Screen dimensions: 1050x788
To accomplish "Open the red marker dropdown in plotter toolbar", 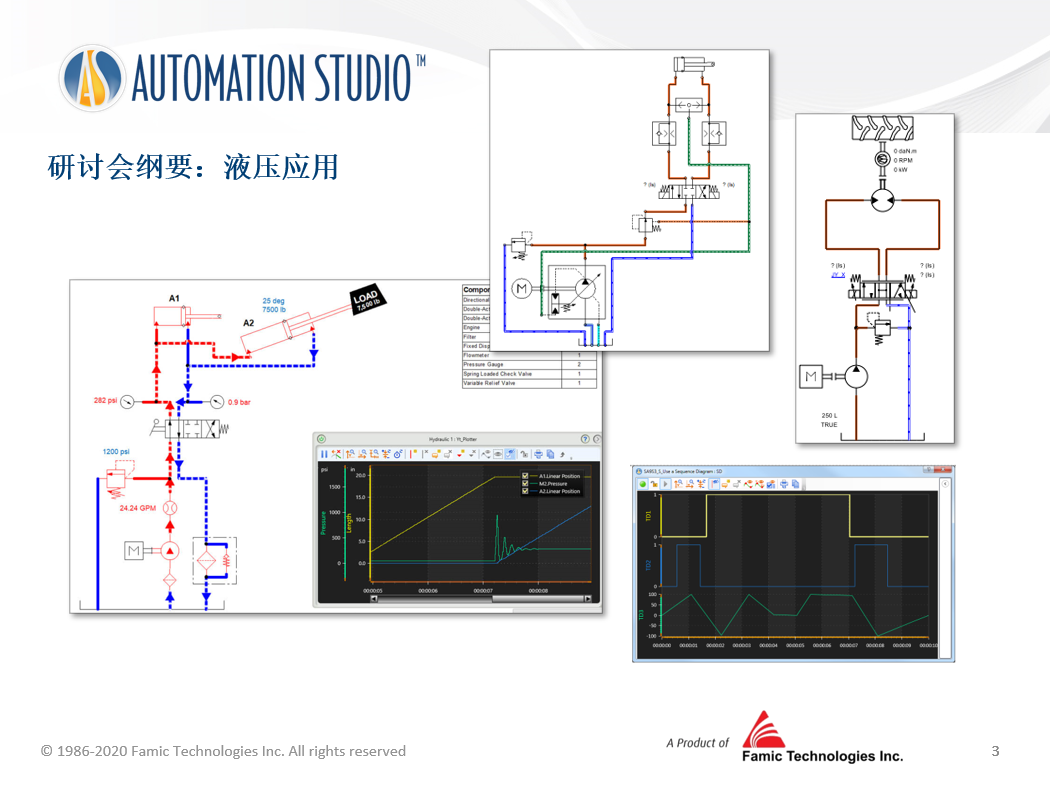I will 461,454.
